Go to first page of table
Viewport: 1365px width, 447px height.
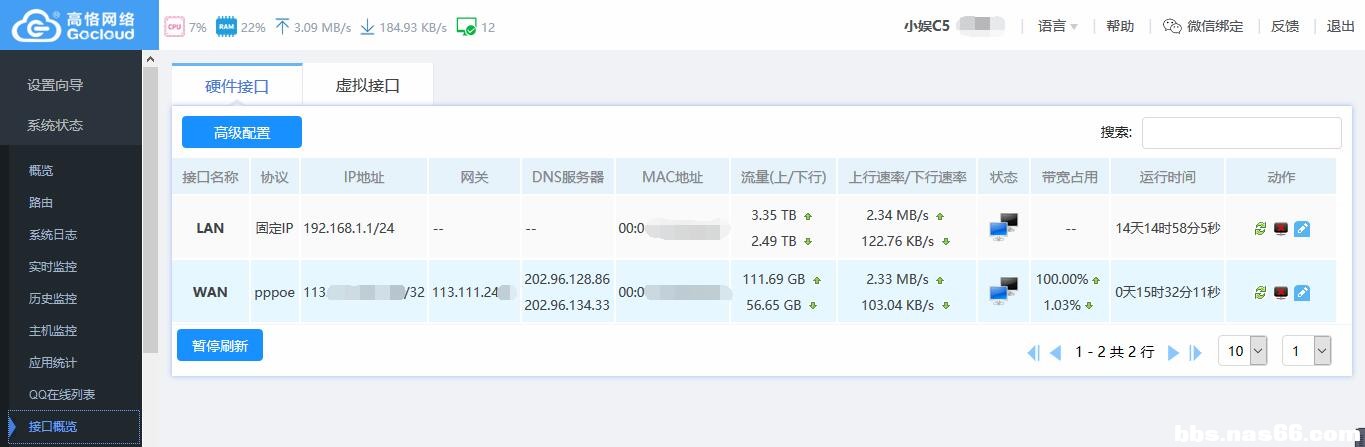pos(1034,352)
